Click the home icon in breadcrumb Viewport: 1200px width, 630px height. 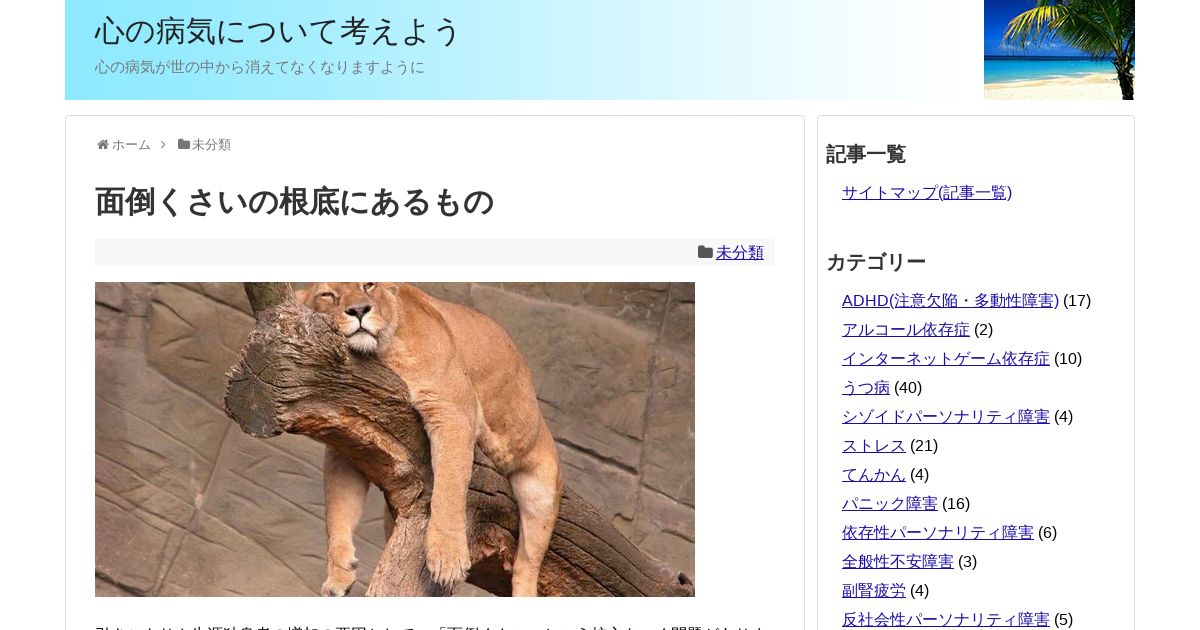(x=102, y=145)
